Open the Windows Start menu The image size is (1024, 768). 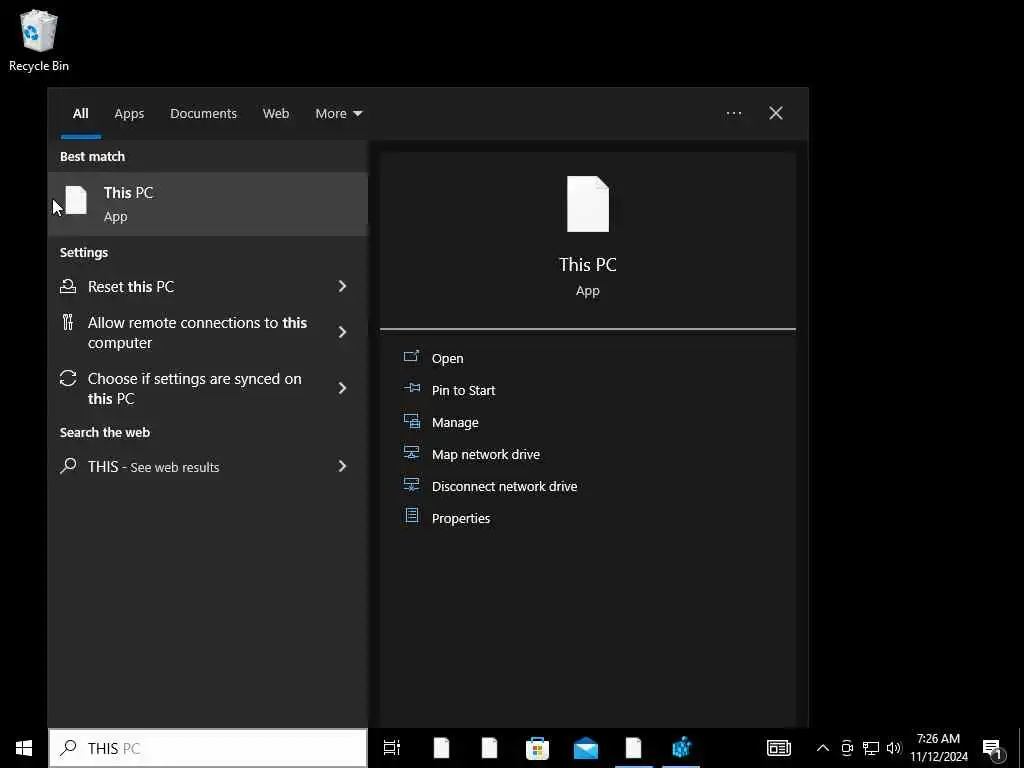point(24,748)
